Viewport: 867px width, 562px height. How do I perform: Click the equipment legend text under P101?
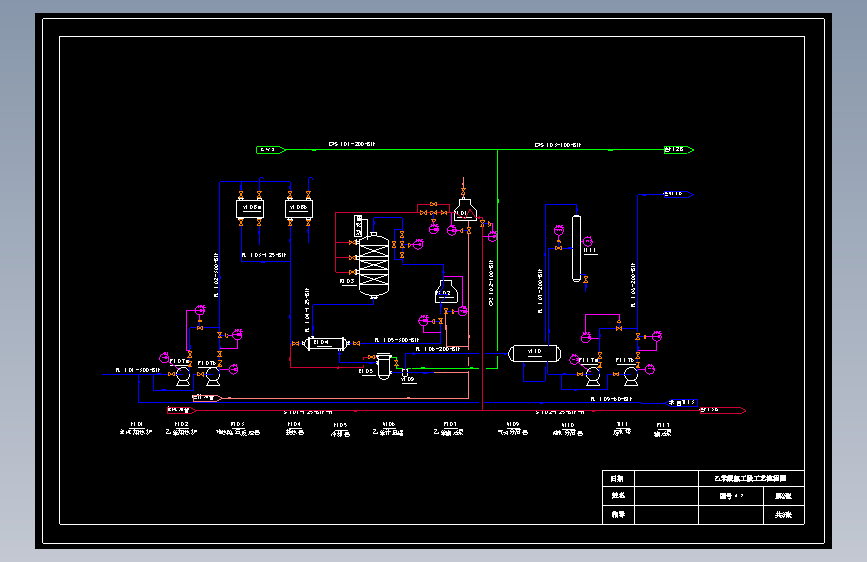pos(135,432)
